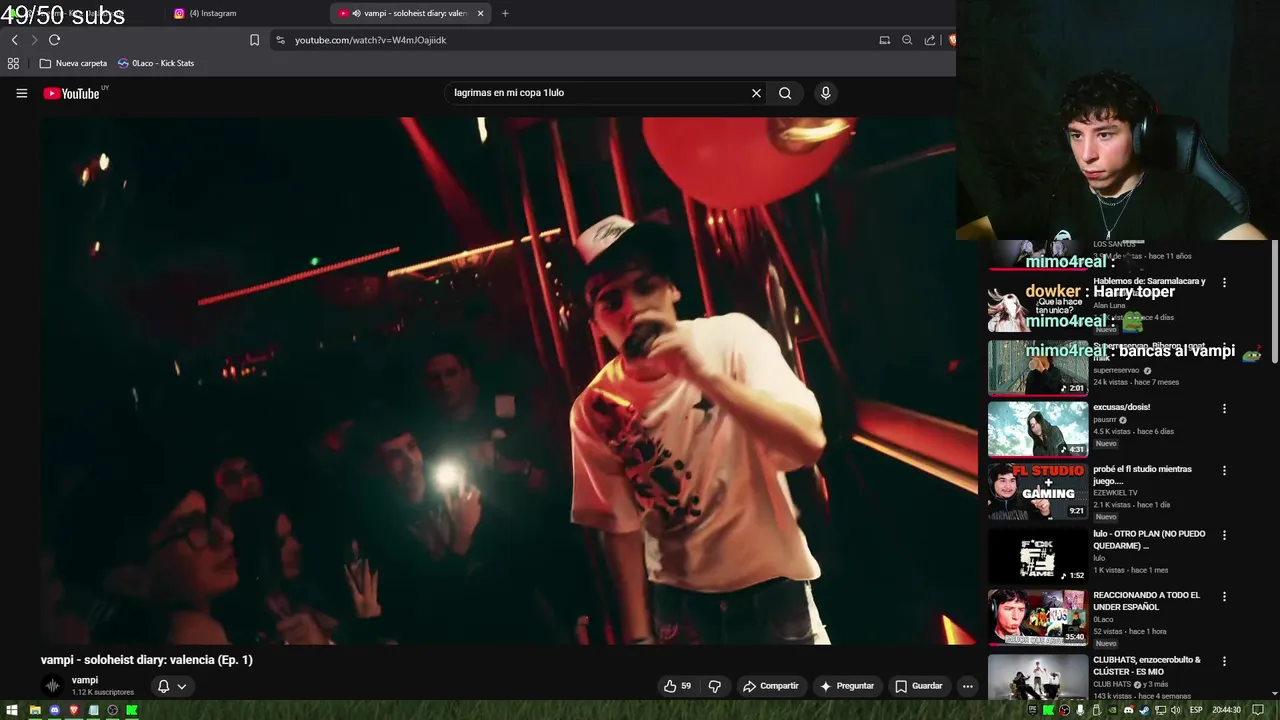This screenshot has width=1280, height=720.
Task: Open options menu for REACCIONANDO A TODO video
Action: pos(1224,597)
